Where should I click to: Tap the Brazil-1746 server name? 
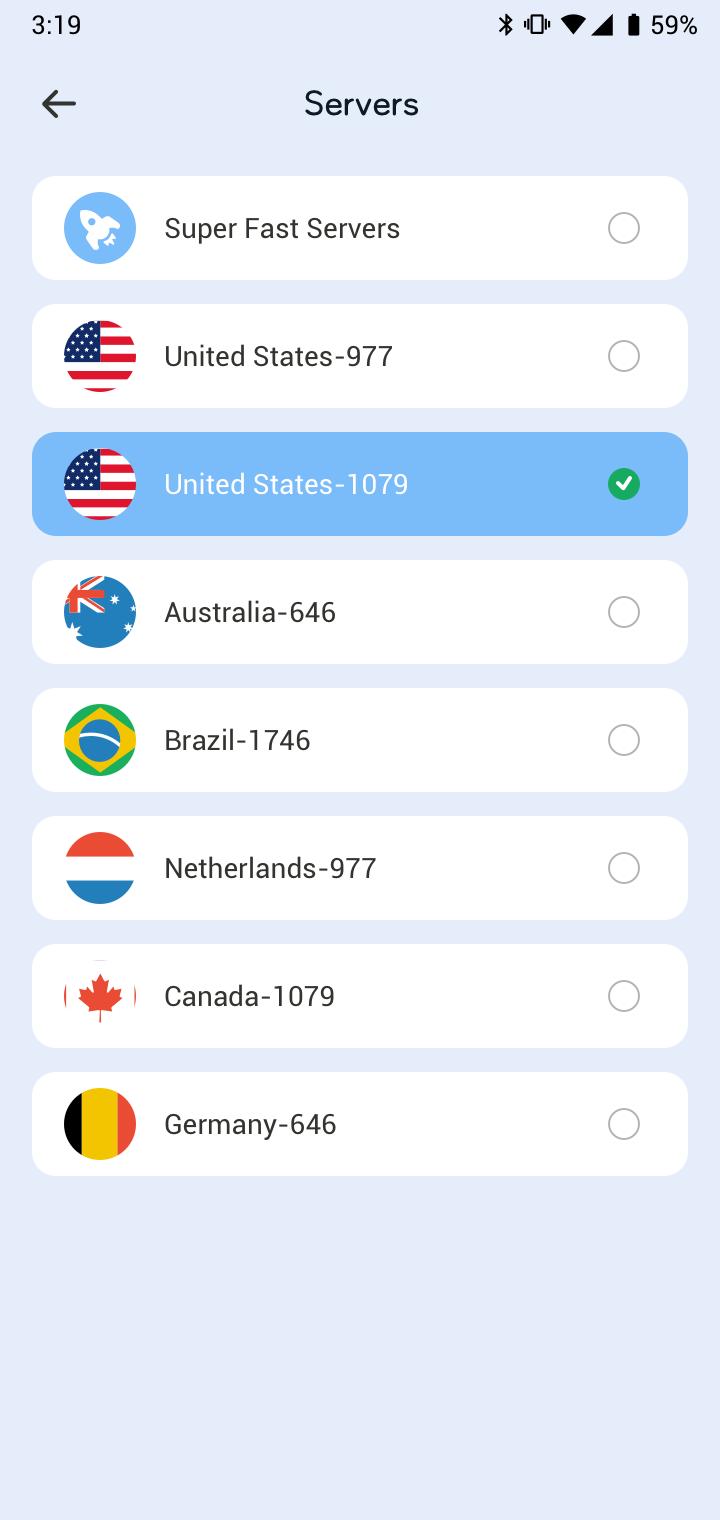[x=237, y=740]
